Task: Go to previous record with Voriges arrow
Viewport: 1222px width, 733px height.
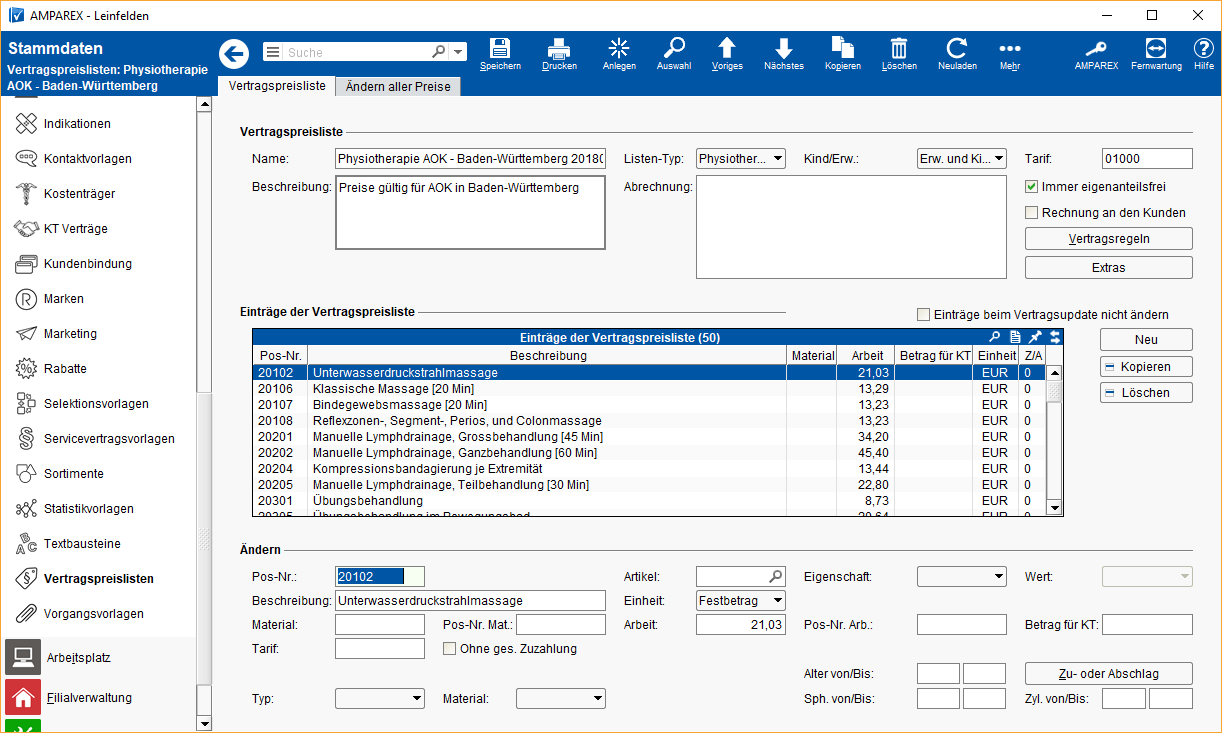Action: click(727, 54)
